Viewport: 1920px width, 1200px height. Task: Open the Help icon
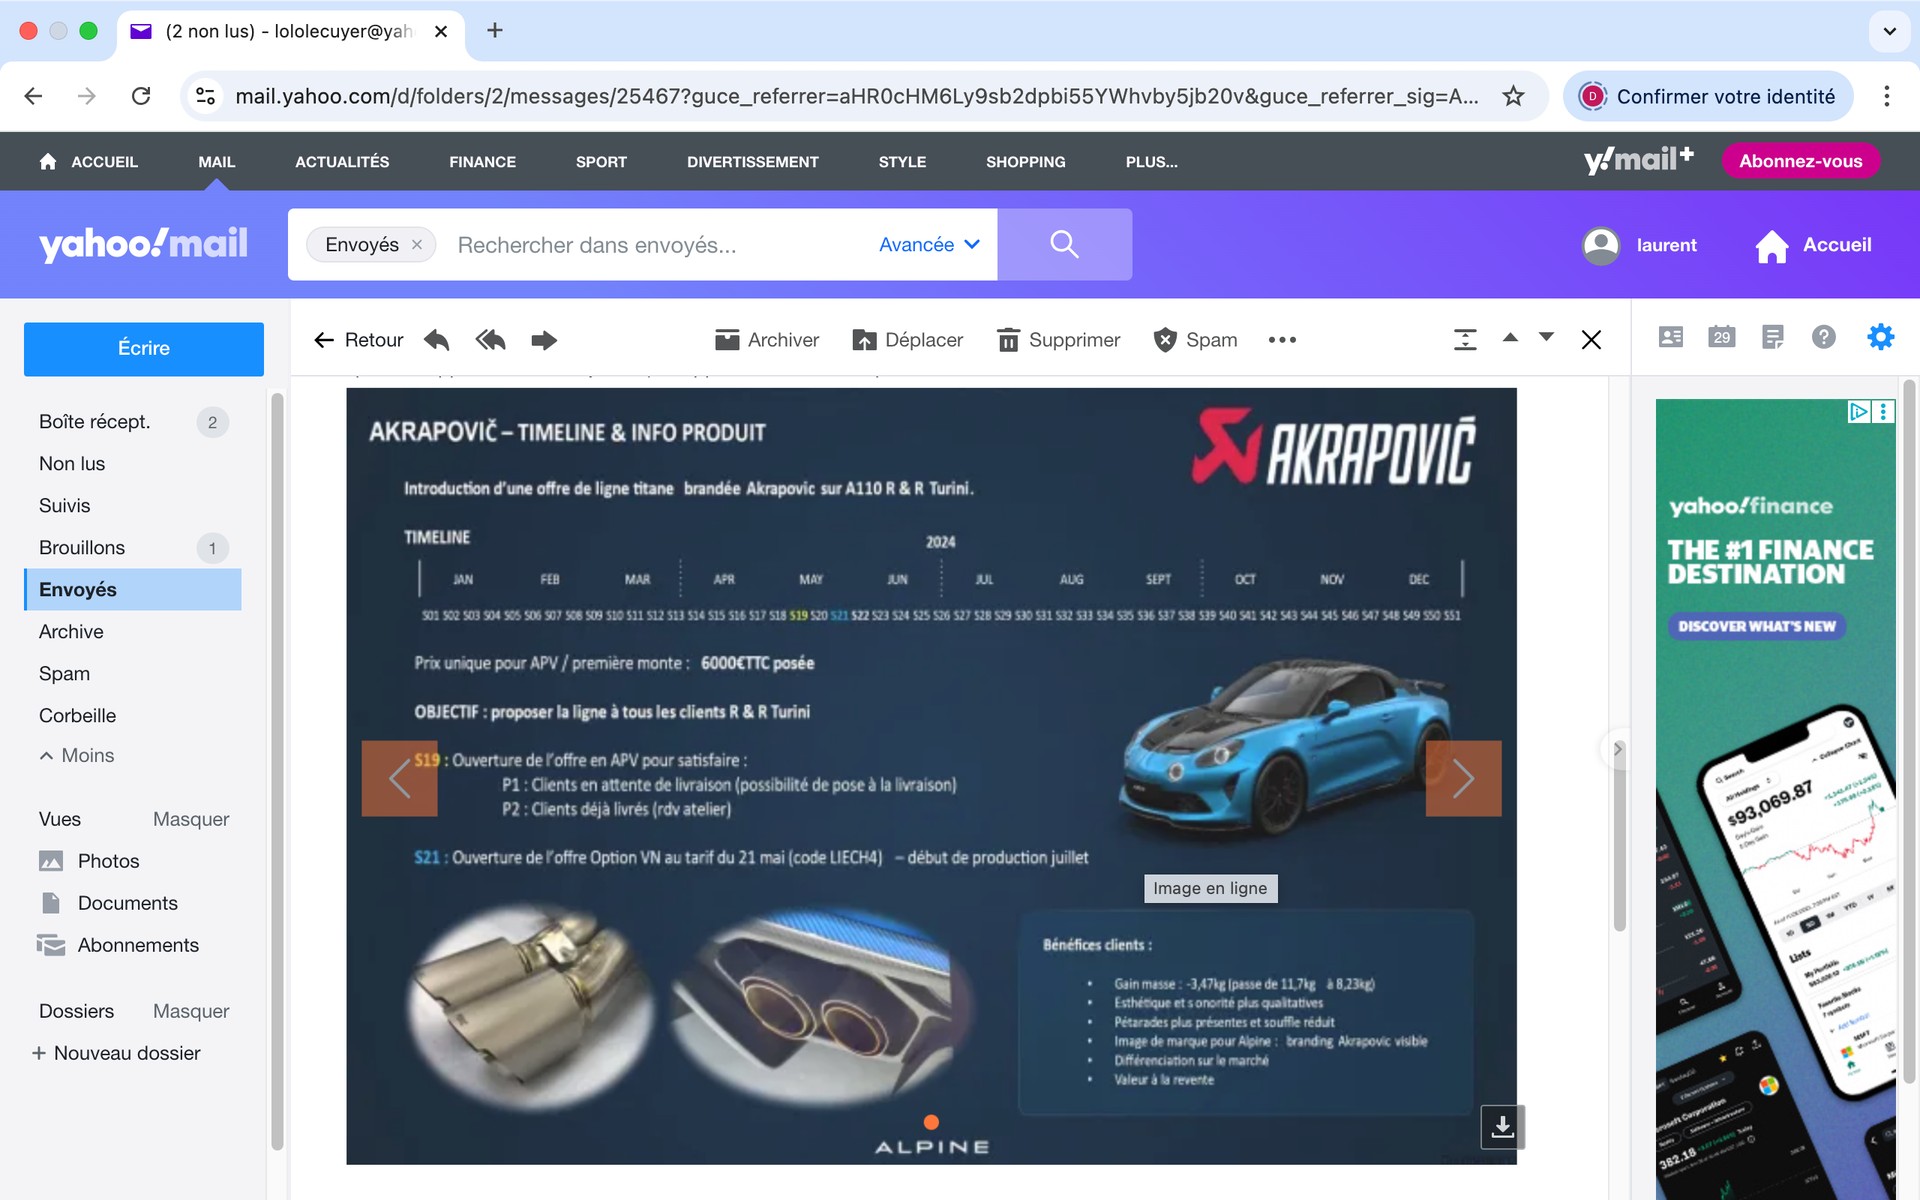click(1824, 337)
